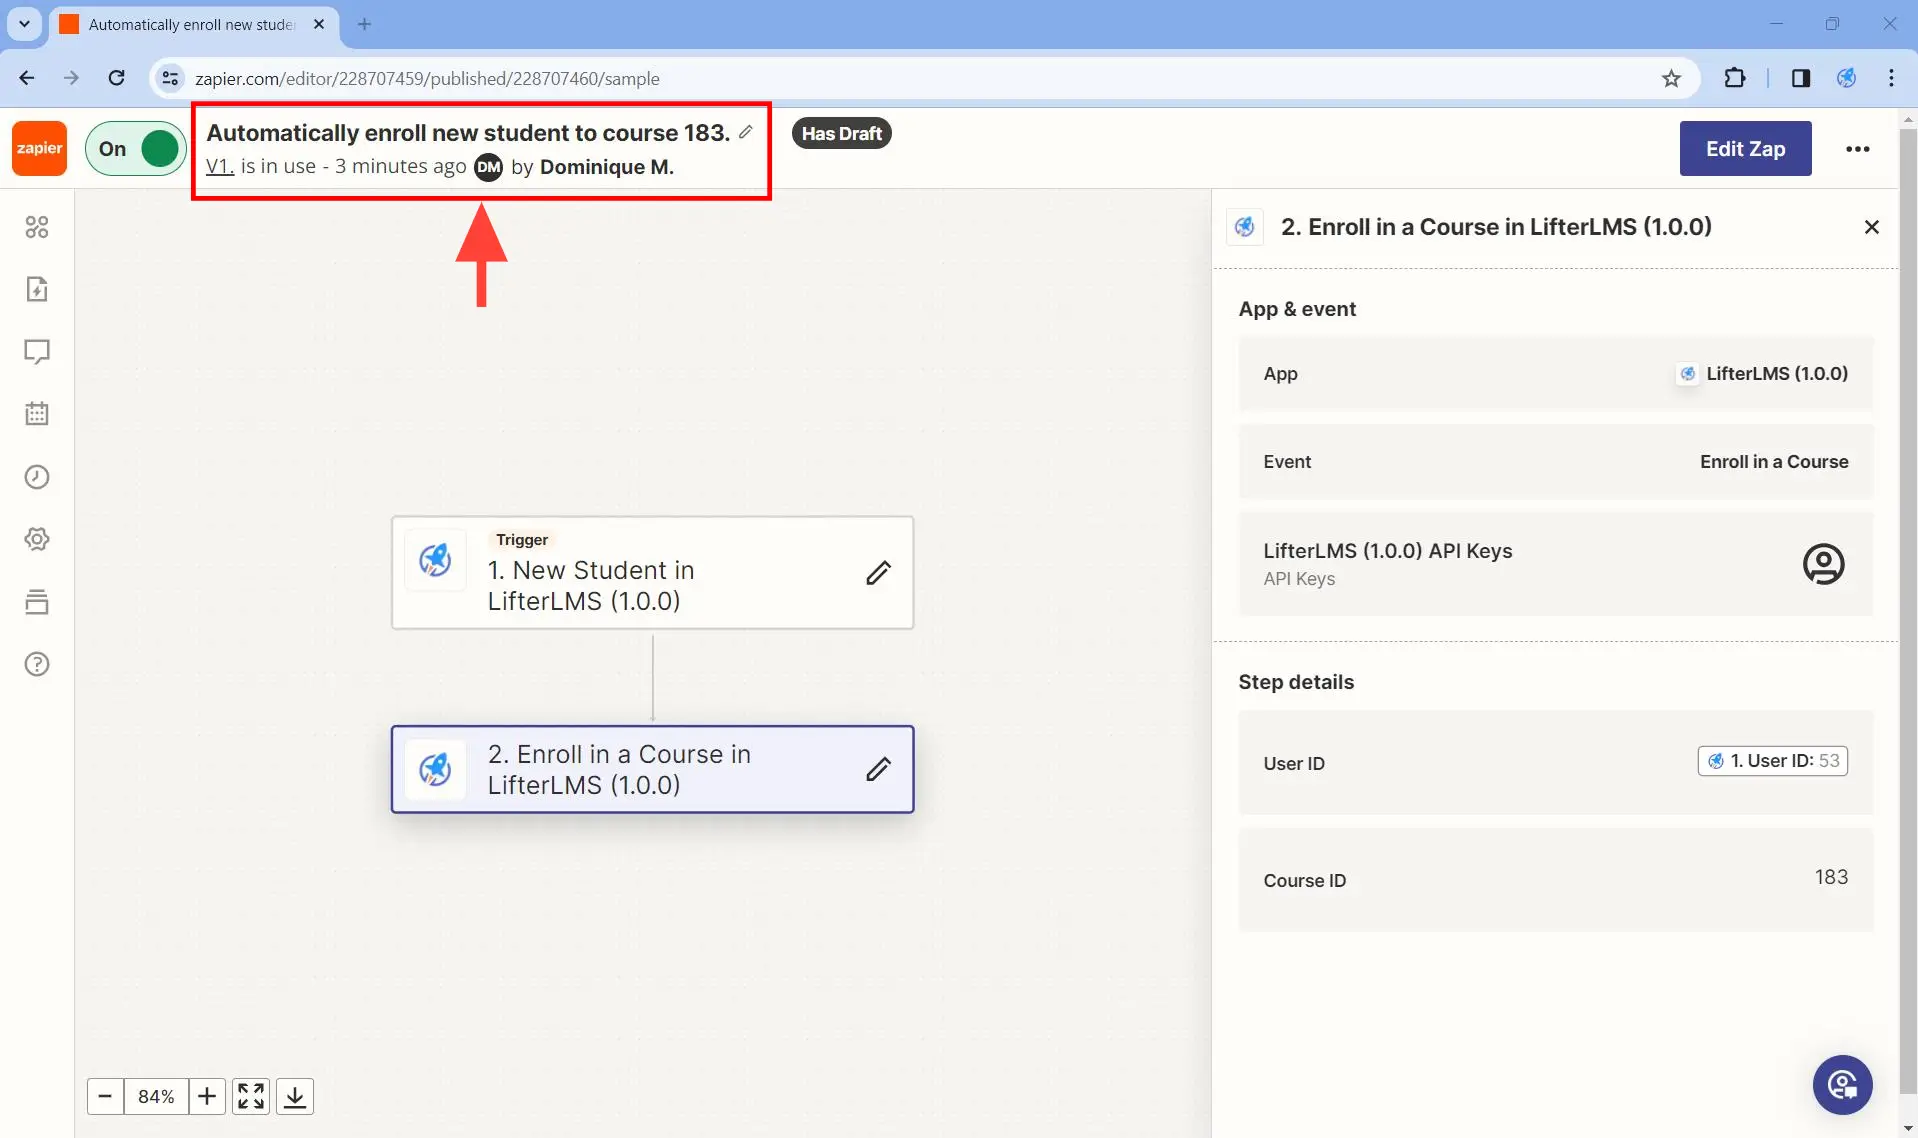Image resolution: width=1918 pixels, height=1138 pixels.
Task: Zoom in with the plus button
Action: 207,1096
